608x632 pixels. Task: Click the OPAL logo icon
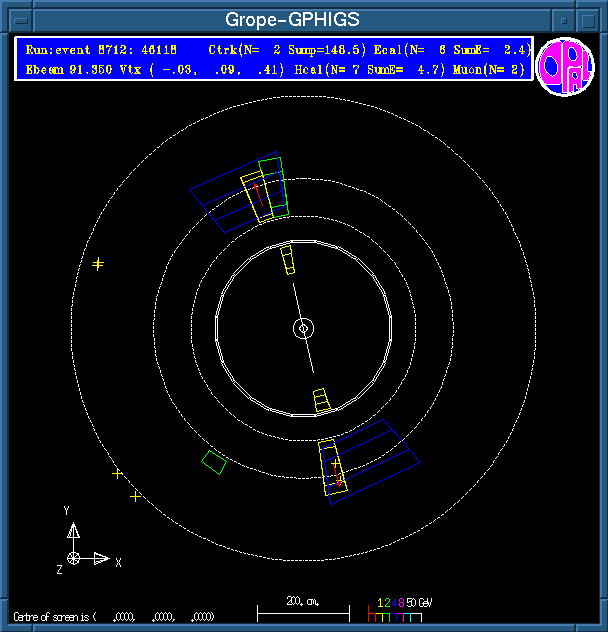coord(565,67)
